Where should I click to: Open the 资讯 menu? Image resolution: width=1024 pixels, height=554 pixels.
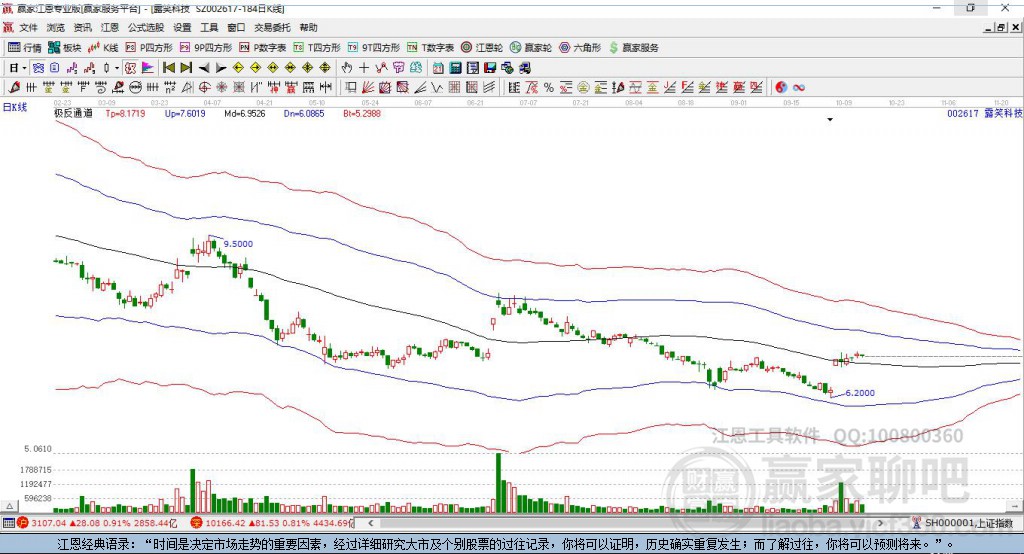pos(82,27)
